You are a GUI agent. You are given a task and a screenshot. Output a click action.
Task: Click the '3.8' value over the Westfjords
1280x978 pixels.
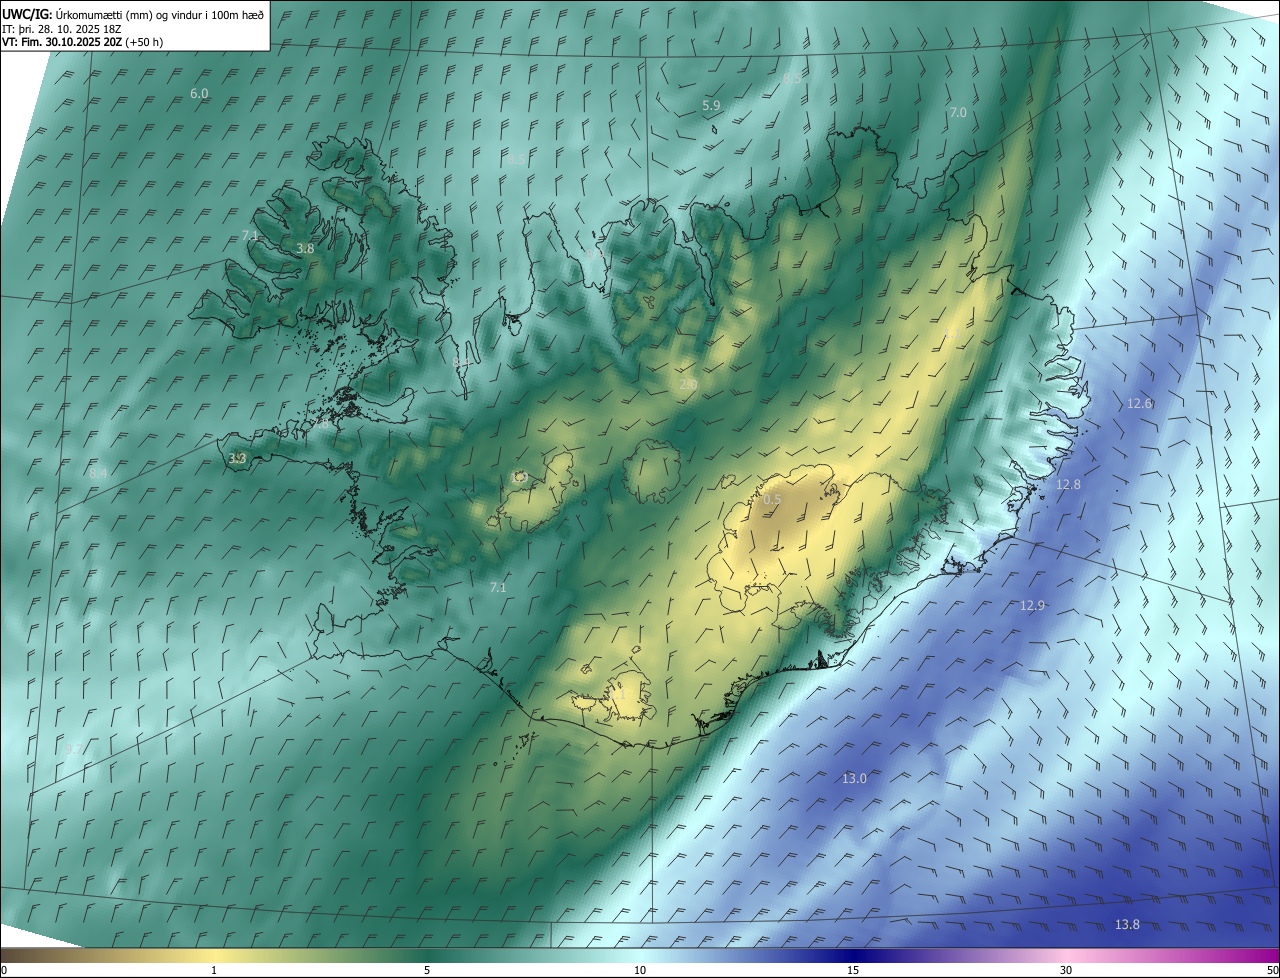coord(305,248)
